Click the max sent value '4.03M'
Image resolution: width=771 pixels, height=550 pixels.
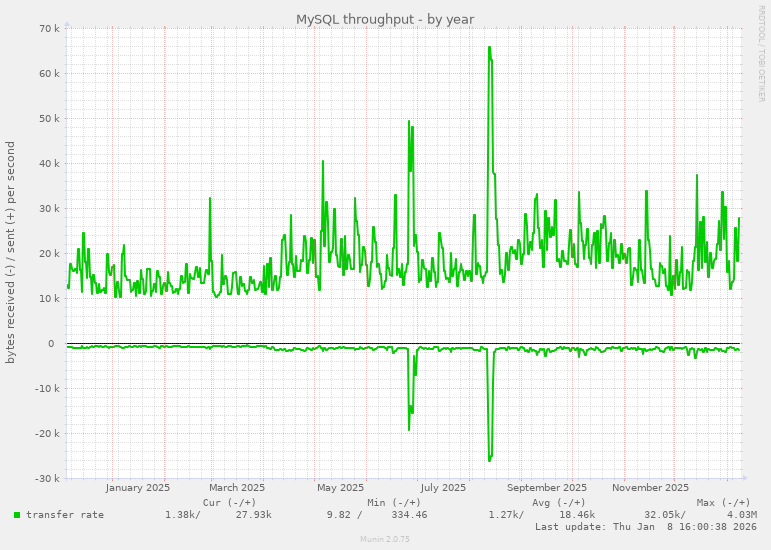[741, 515]
